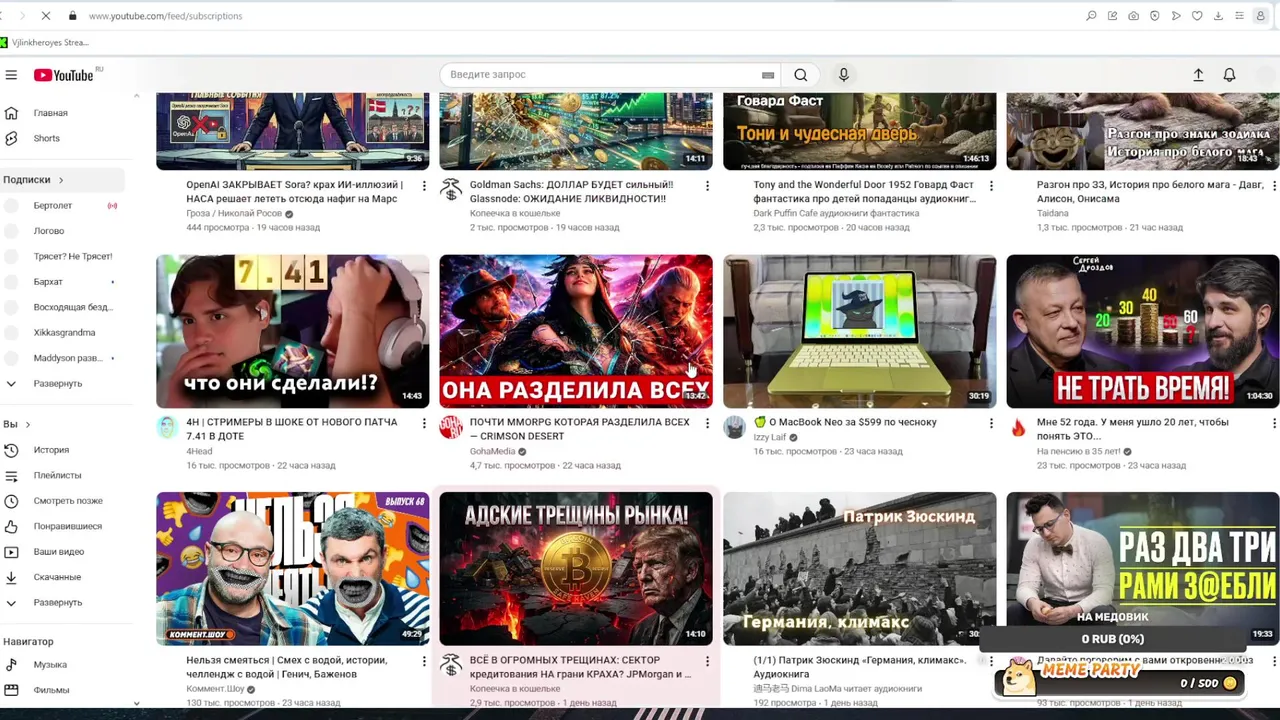Viewport: 1280px width, 720px height.
Task: Open options menu for 4H СТРИМЕРЫ В ШОКЕ video
Action: pyautogui.click(x=424, y=424)
